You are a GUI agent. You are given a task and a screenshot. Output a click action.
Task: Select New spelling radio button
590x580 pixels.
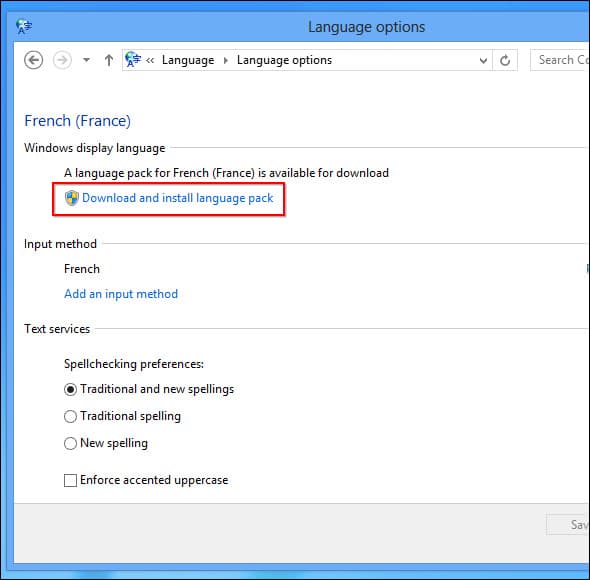70,444
